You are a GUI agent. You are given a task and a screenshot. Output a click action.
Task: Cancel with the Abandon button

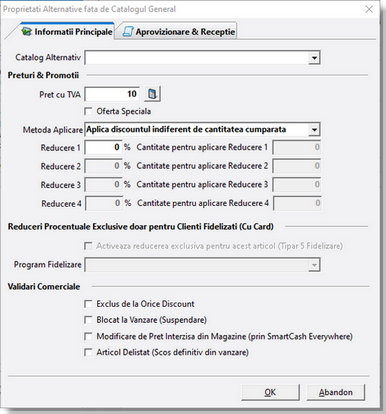tap(336, 392)
